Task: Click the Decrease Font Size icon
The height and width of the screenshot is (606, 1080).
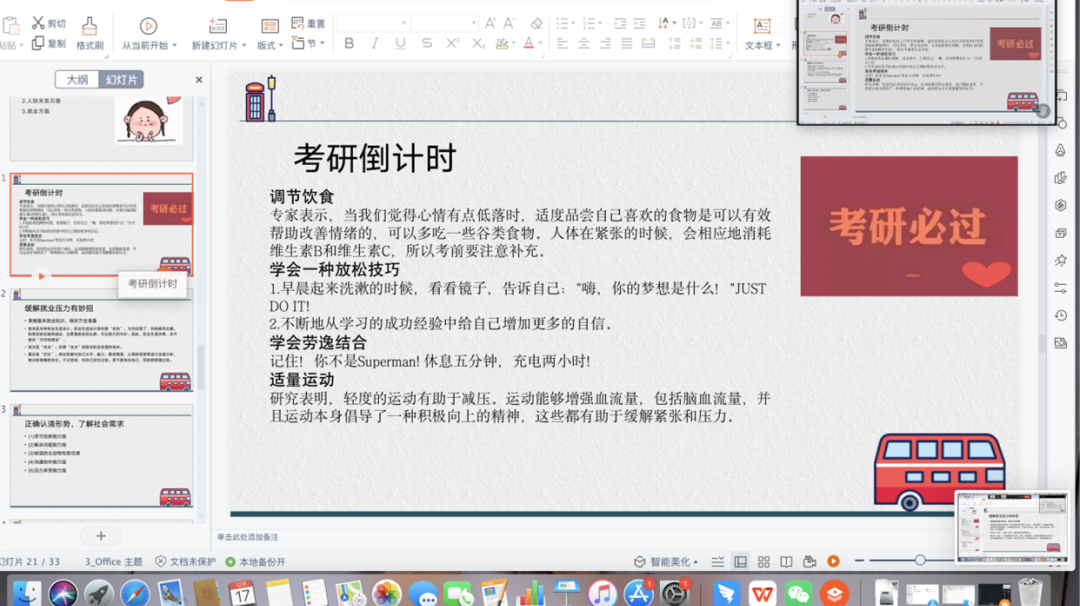Action: click(x=510, y=23)
